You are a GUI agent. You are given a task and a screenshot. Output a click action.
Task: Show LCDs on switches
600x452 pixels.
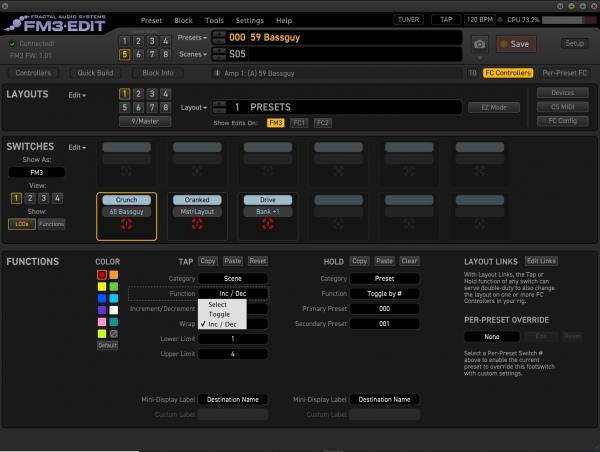[x=22, y=224]
